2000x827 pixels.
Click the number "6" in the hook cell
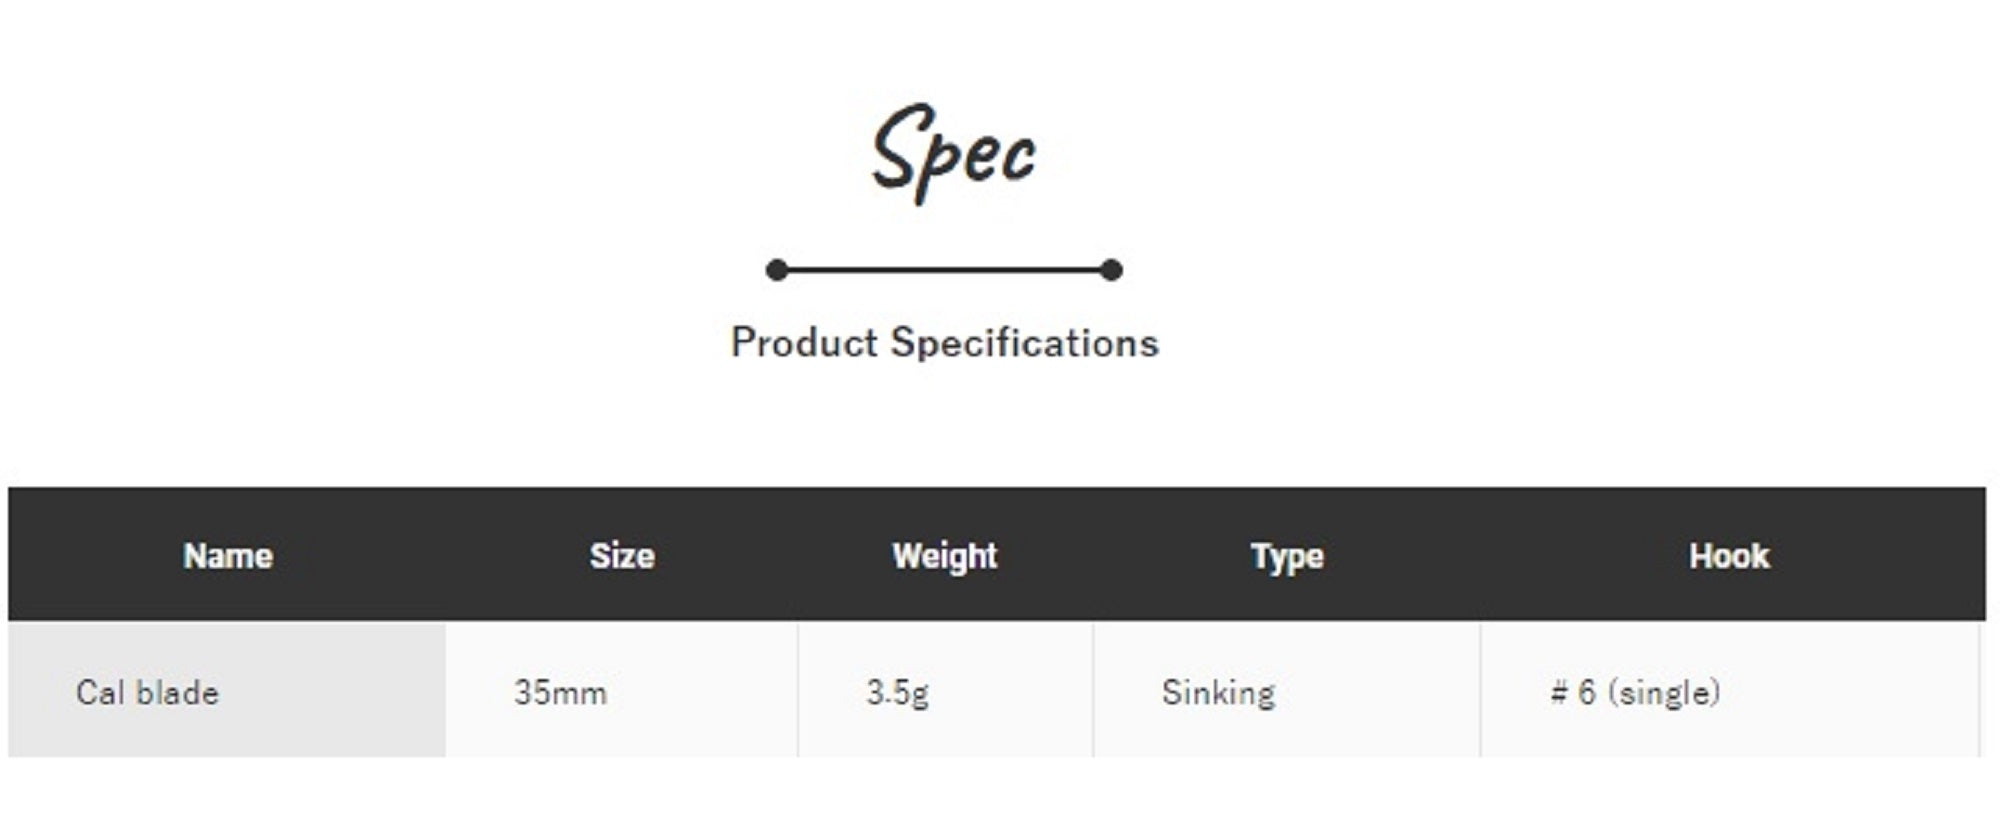coord(1587,693)
